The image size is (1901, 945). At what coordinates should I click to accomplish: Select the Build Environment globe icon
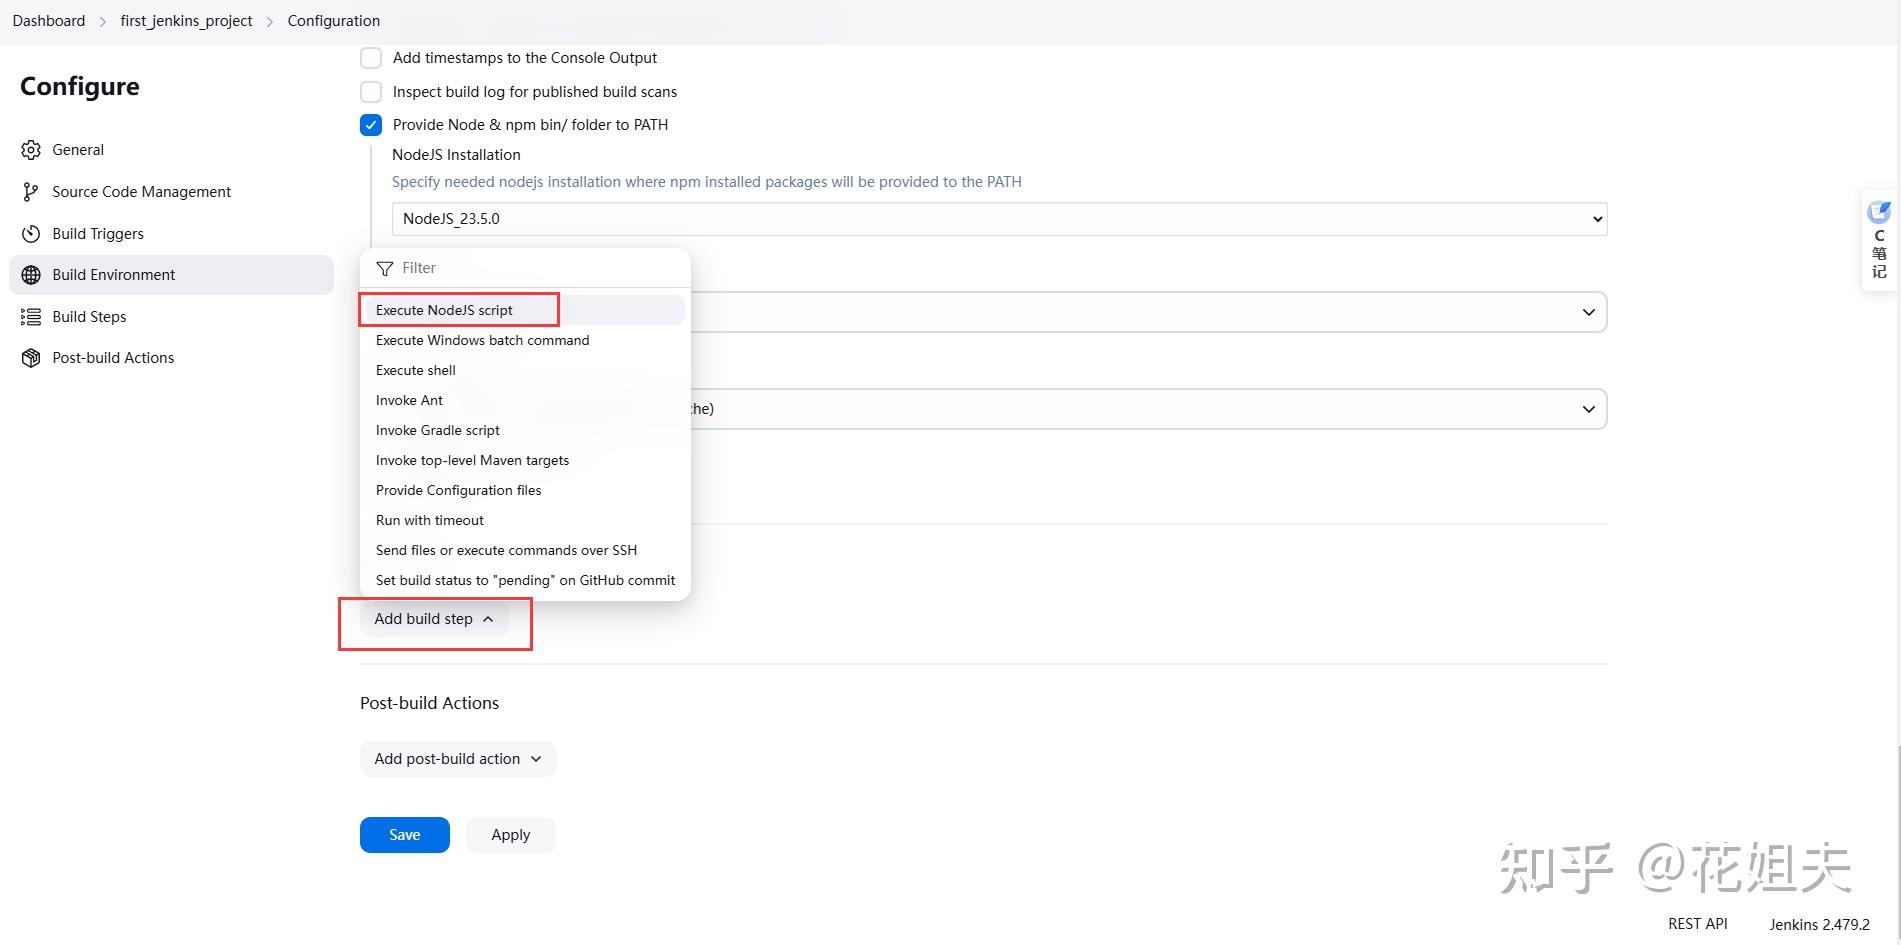tap(31, 274)
